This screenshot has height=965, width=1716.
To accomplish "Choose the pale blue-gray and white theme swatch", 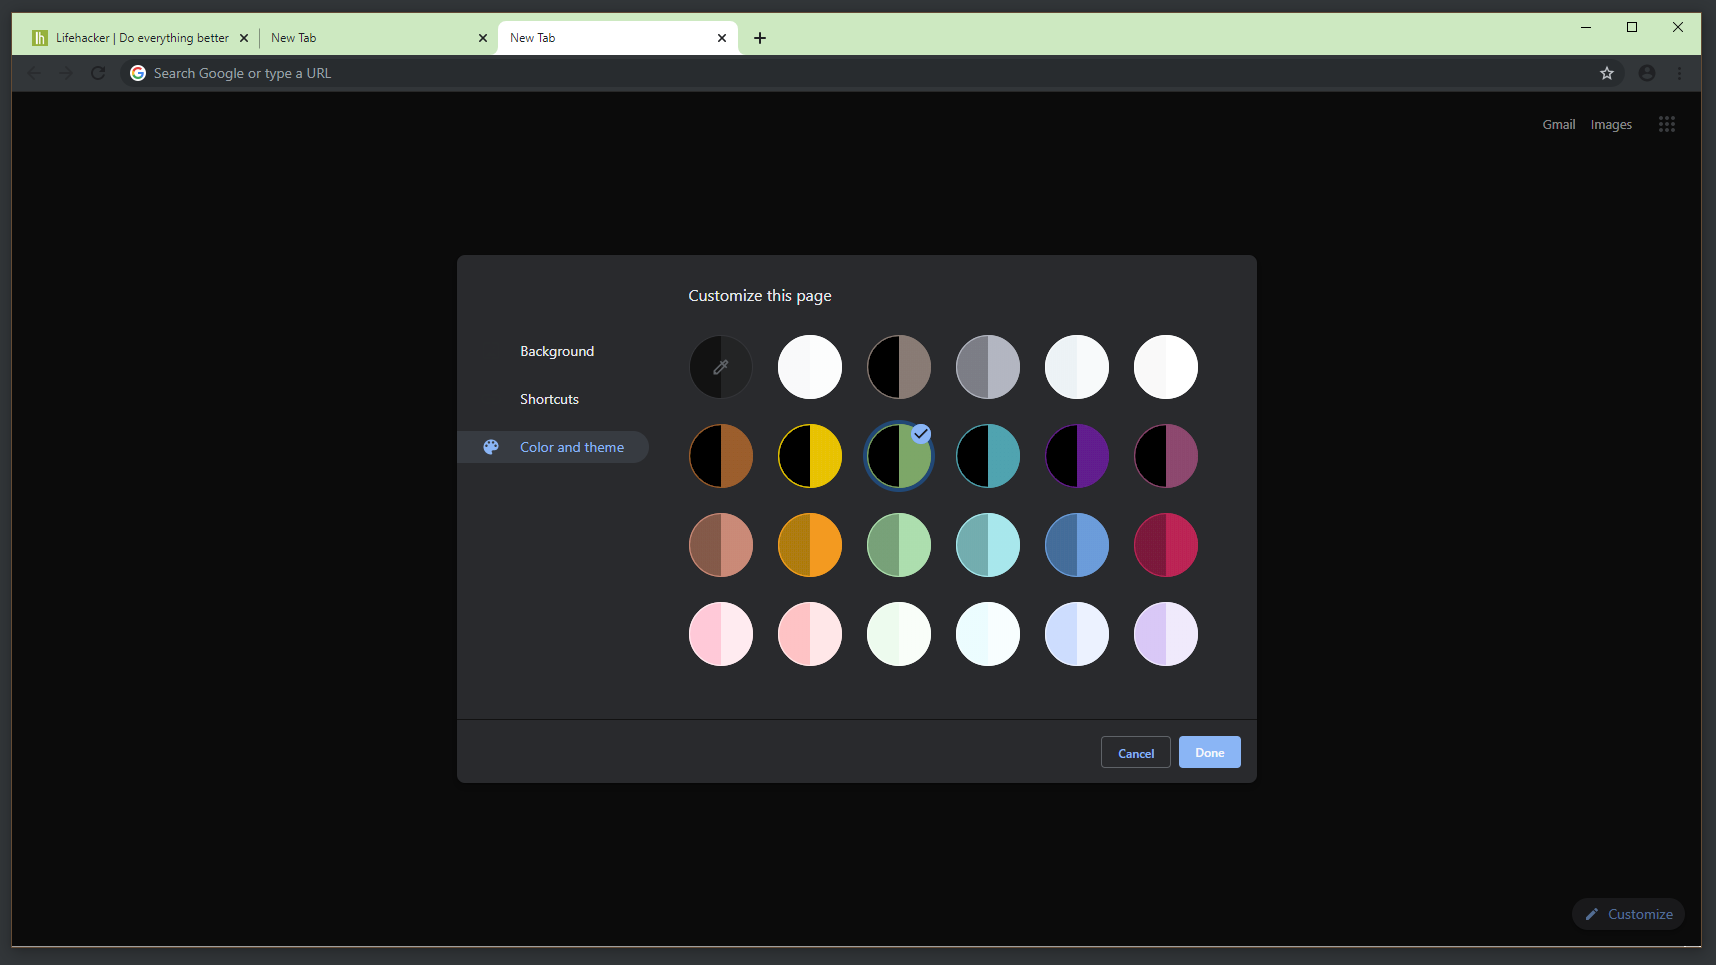I will (x=1077, y=367).
